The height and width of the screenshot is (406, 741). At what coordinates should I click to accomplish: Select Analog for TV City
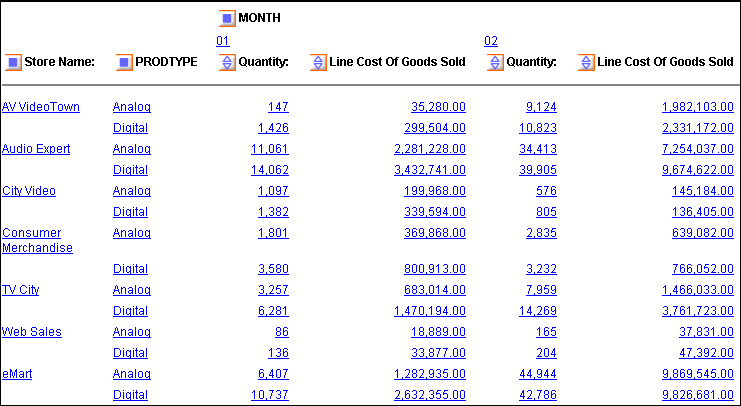132,290
